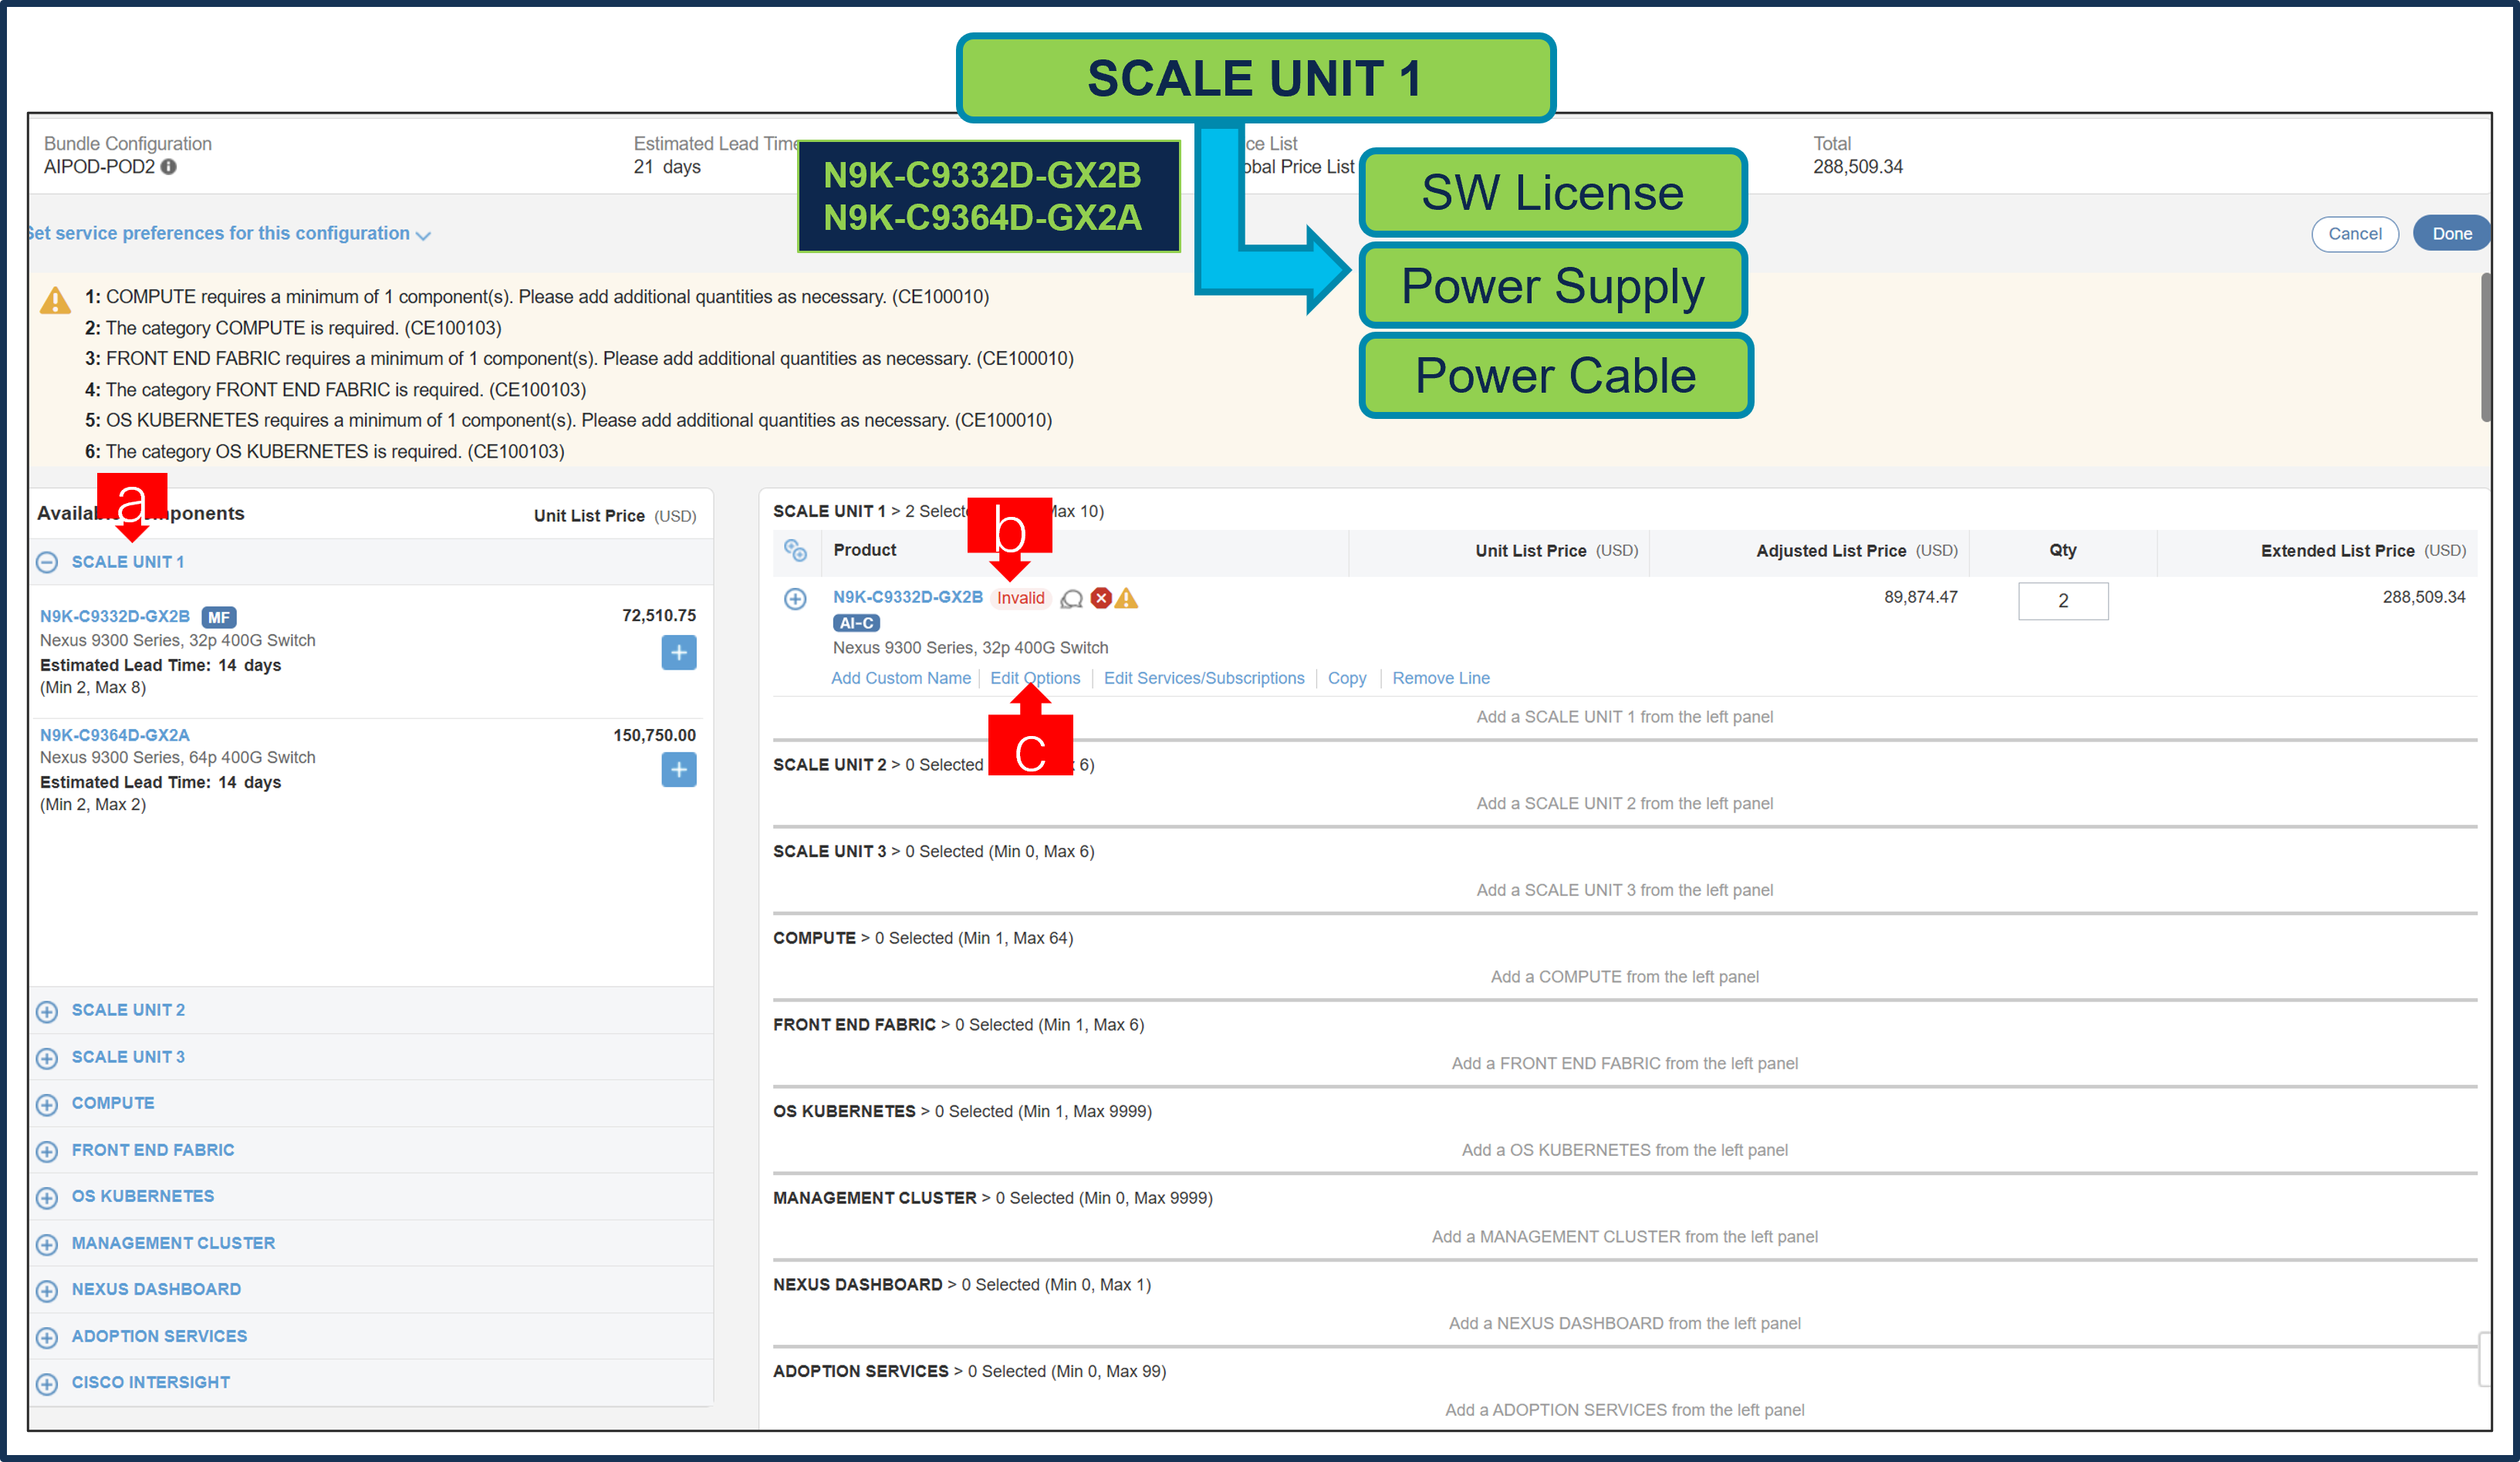Click the Done button
The image size is (2520, 1462).
pyautogui.click(x=2452, y=233)
